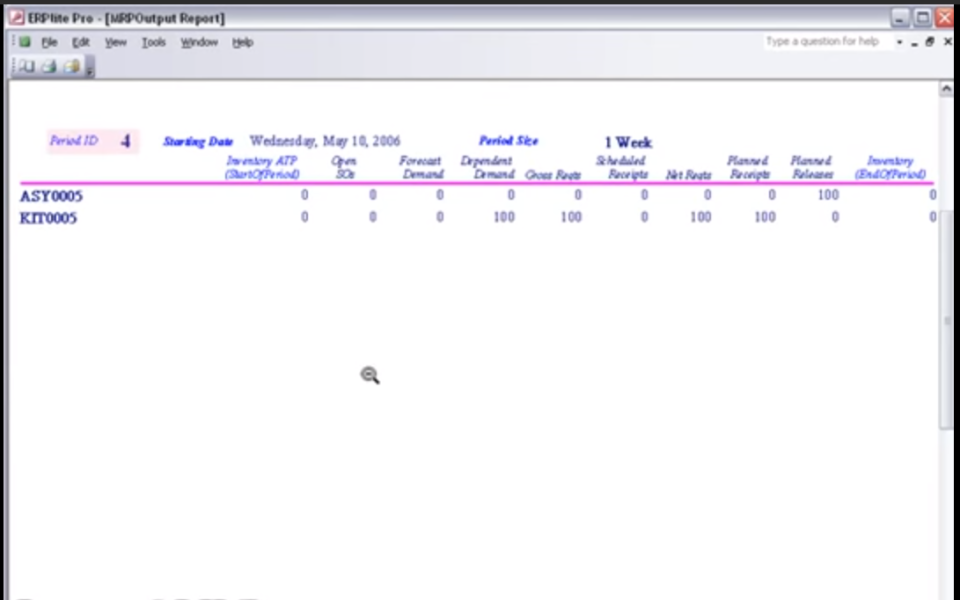Click the ERPlite Pro title bar app icon

click(17, 18)
